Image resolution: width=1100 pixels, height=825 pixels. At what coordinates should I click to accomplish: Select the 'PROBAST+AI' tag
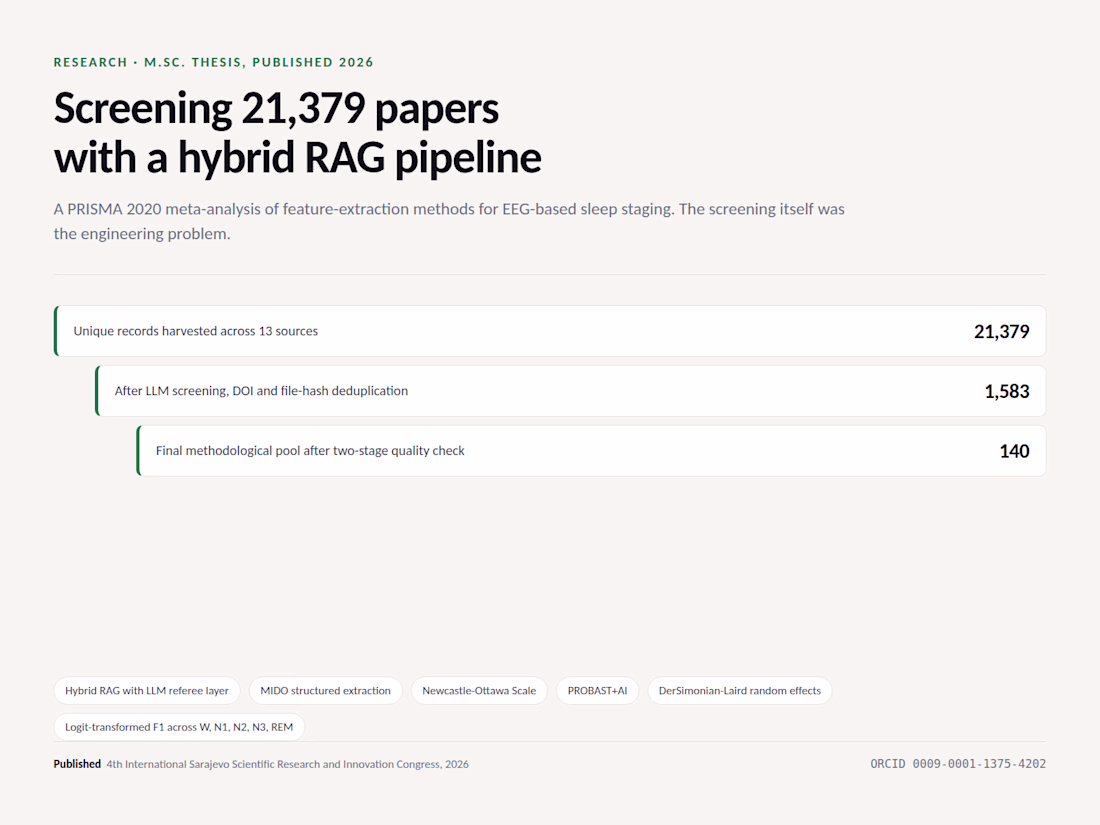(598, 690)
